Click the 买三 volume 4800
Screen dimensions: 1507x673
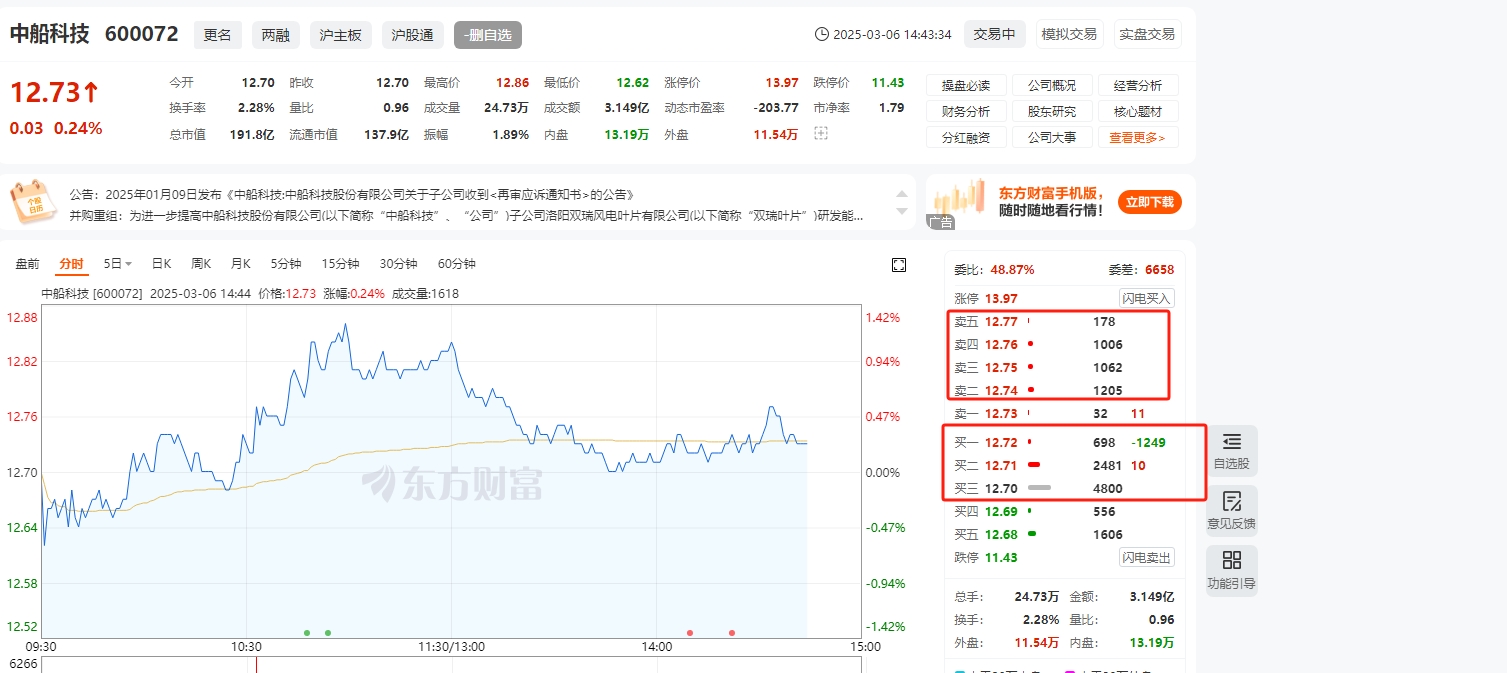pyautogui.click(x=1108, y=489)
